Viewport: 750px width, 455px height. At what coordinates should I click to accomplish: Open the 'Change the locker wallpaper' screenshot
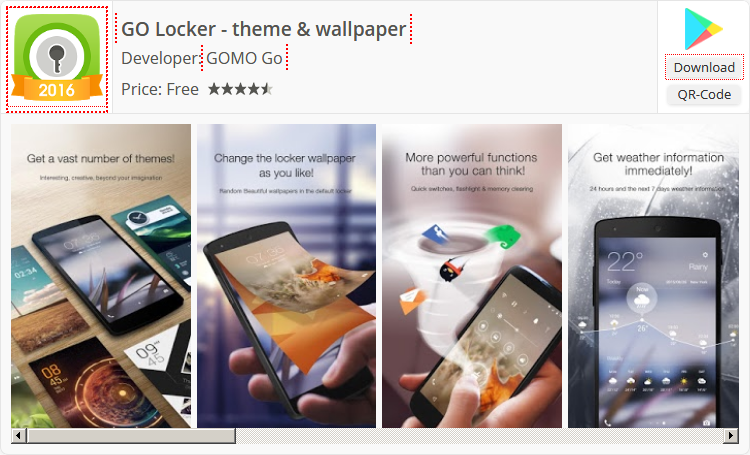pyautogui.click(x=287, y=276)
